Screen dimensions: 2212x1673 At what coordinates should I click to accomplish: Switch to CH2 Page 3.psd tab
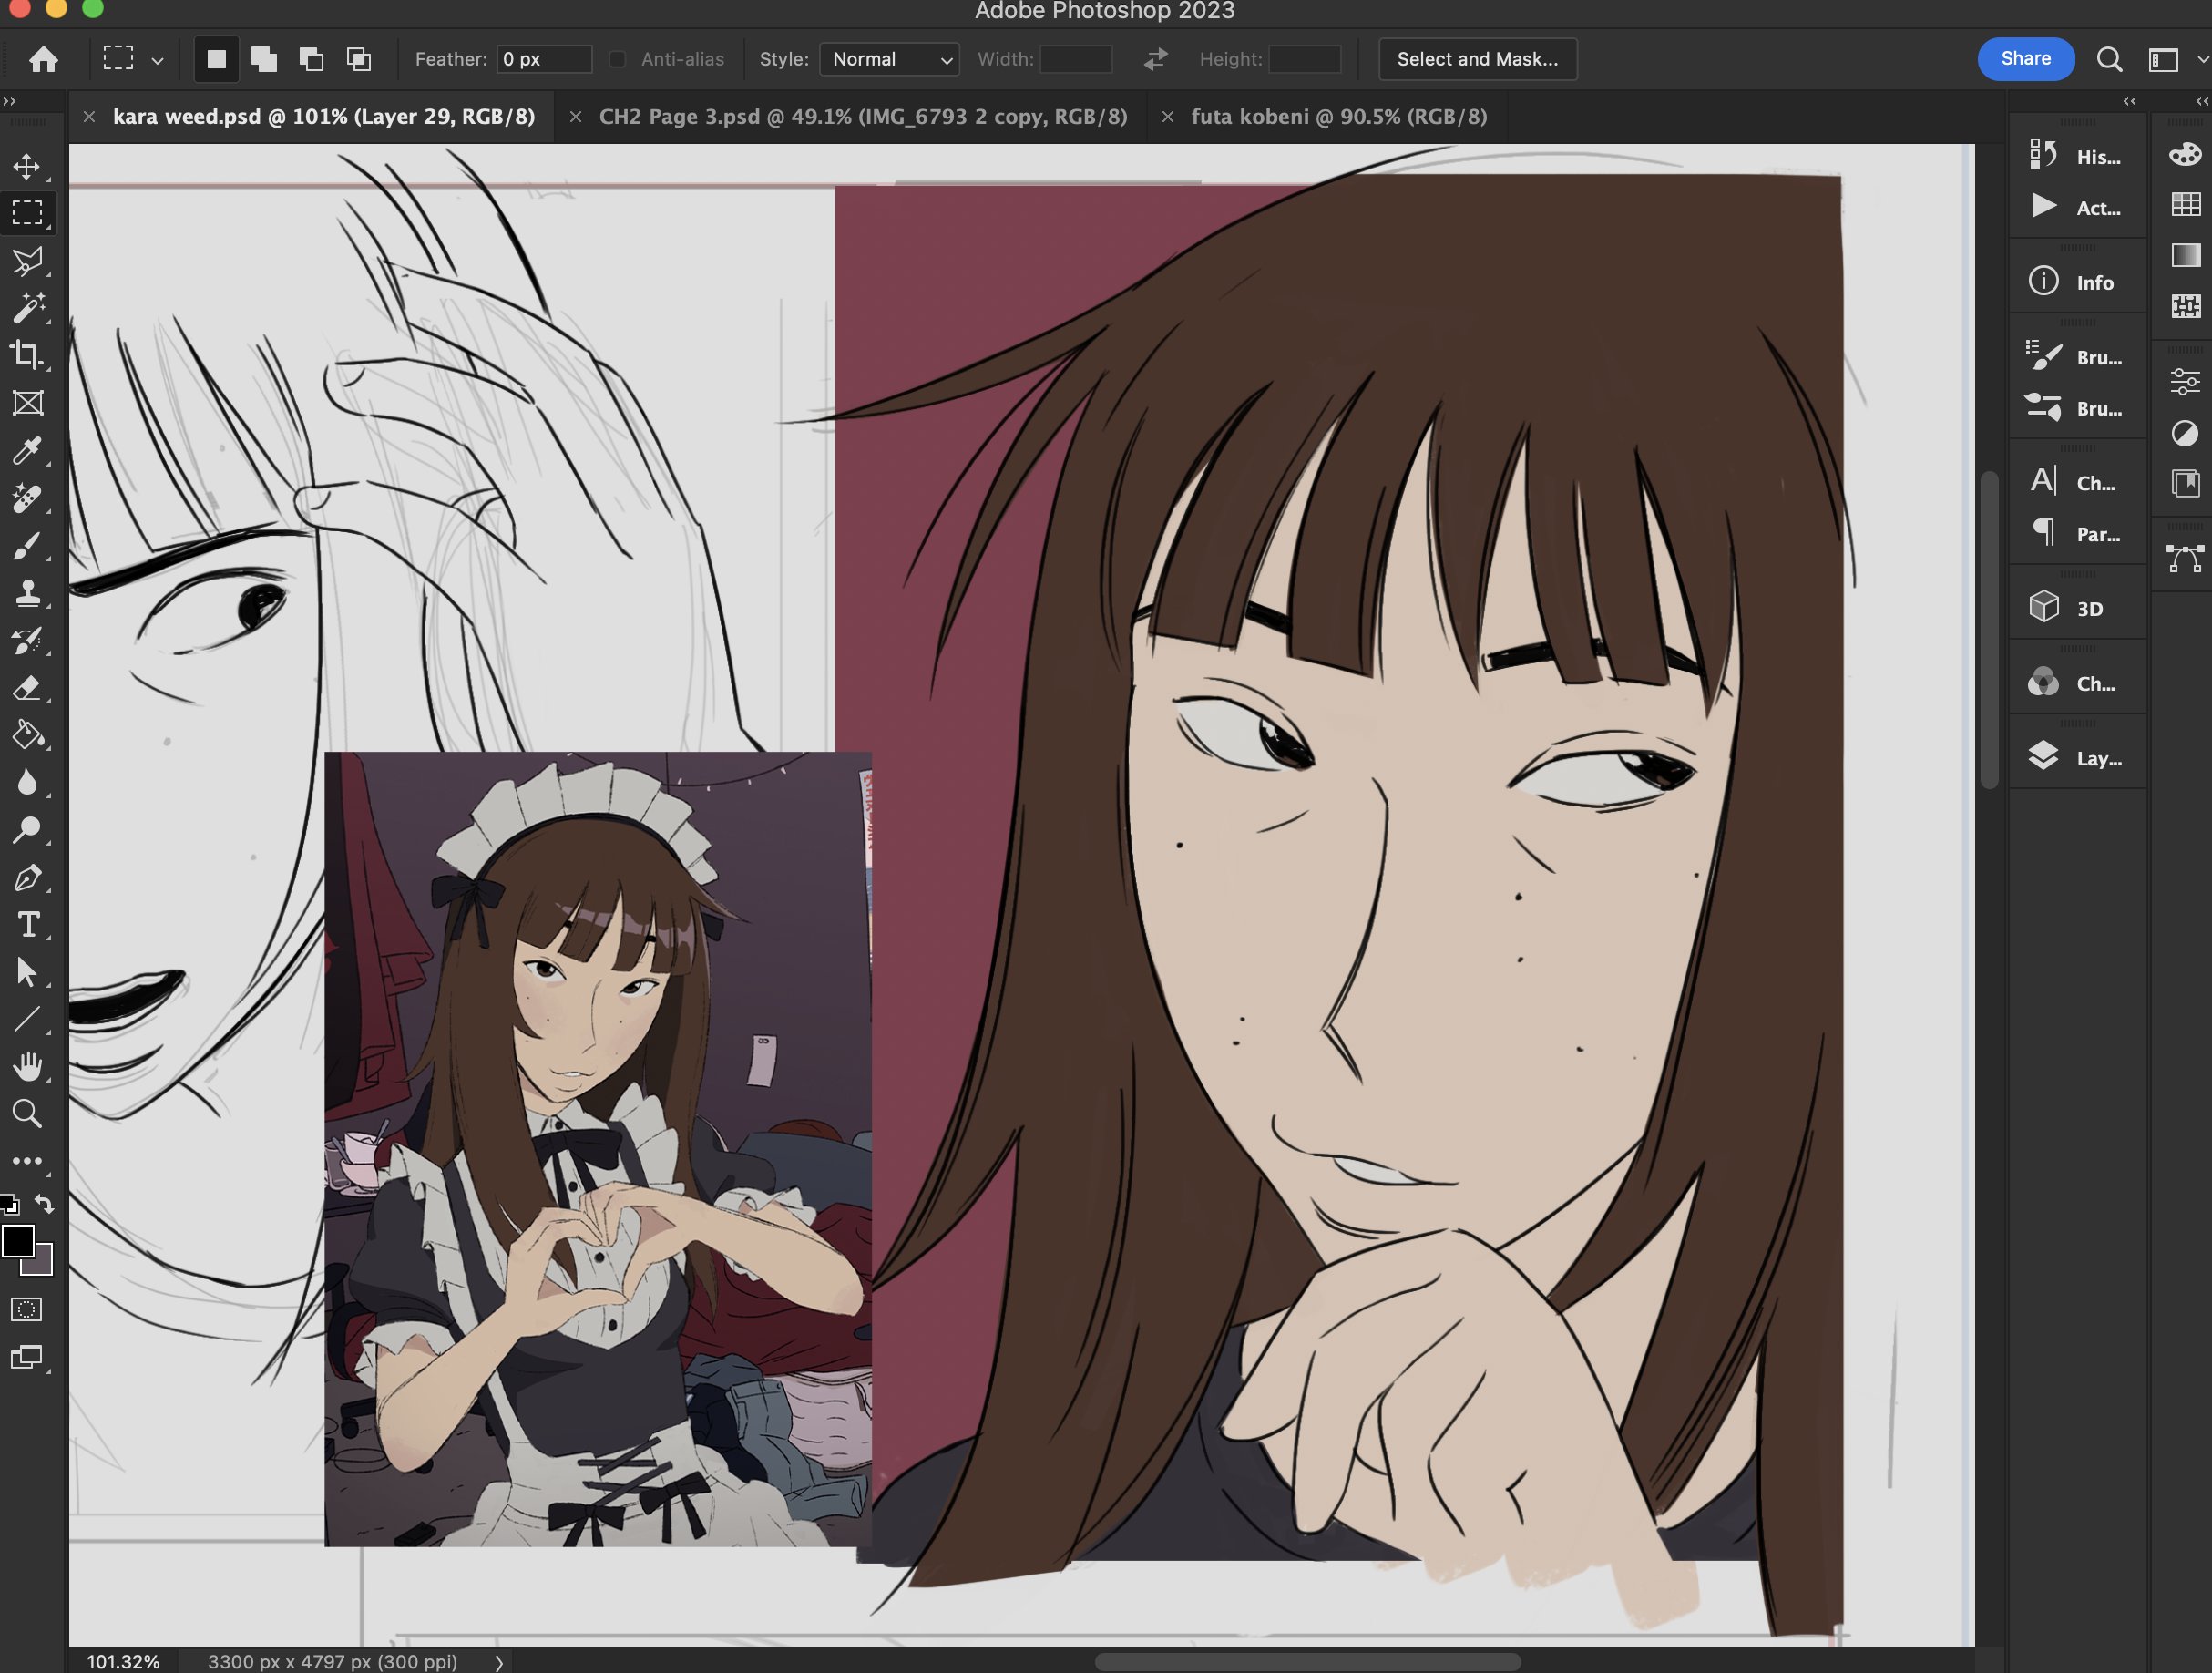click(x=862, y=117)
